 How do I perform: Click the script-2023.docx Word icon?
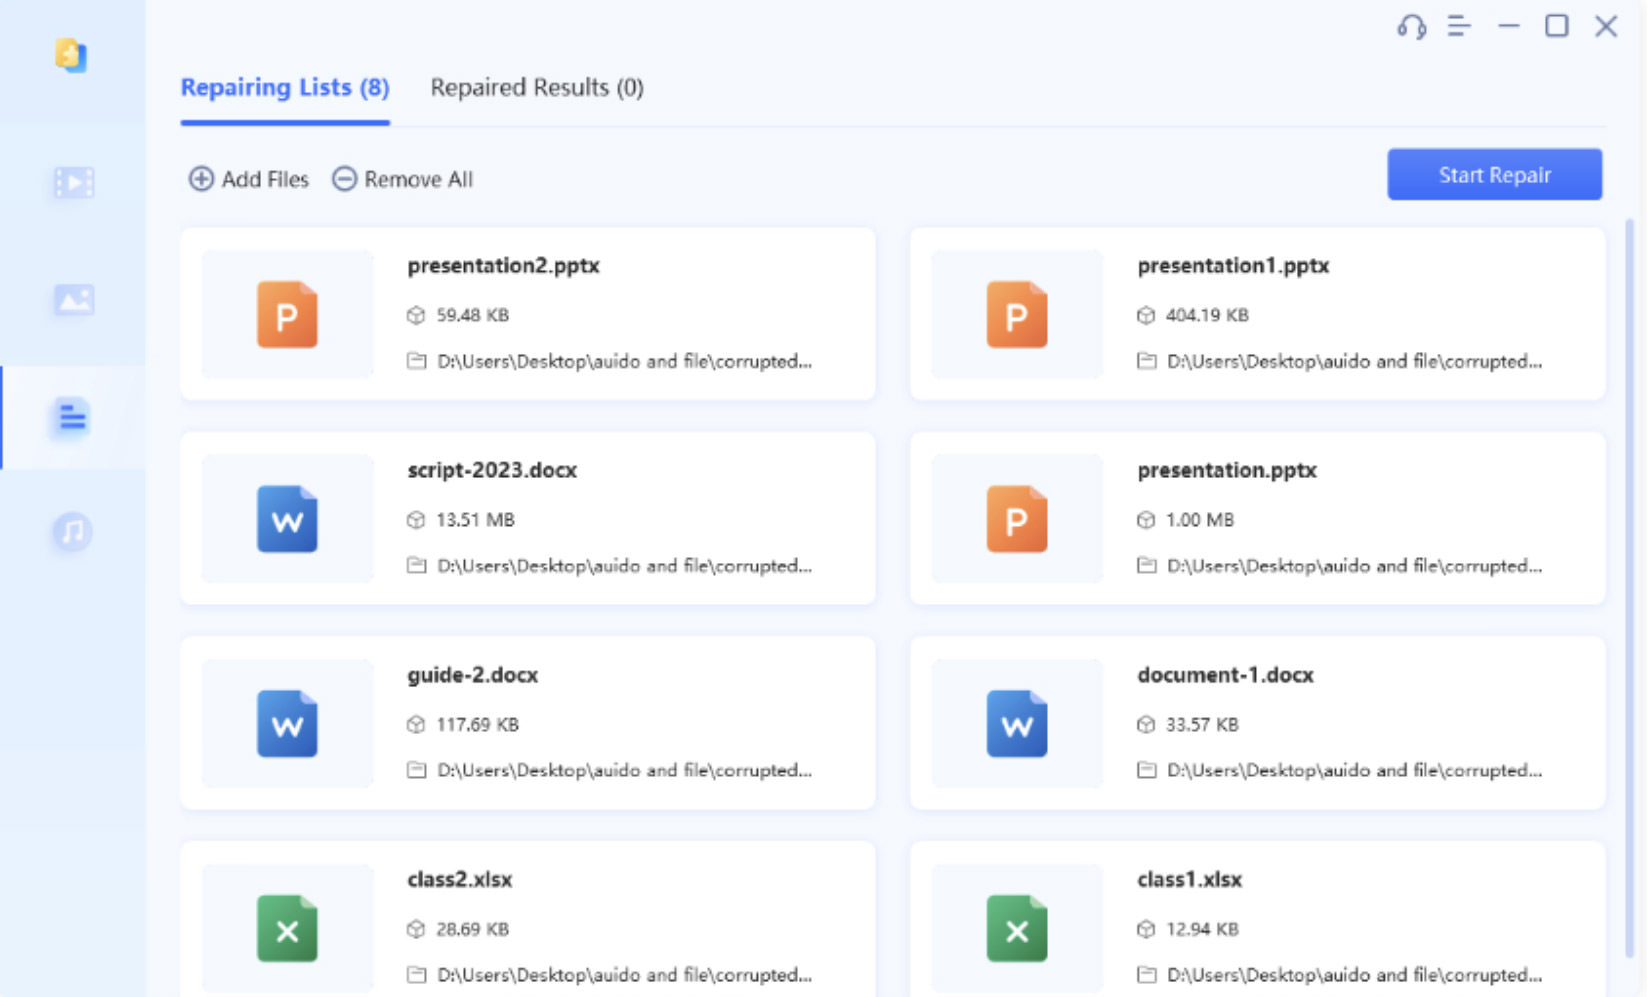pyautogui.click(x=287, y=519)
